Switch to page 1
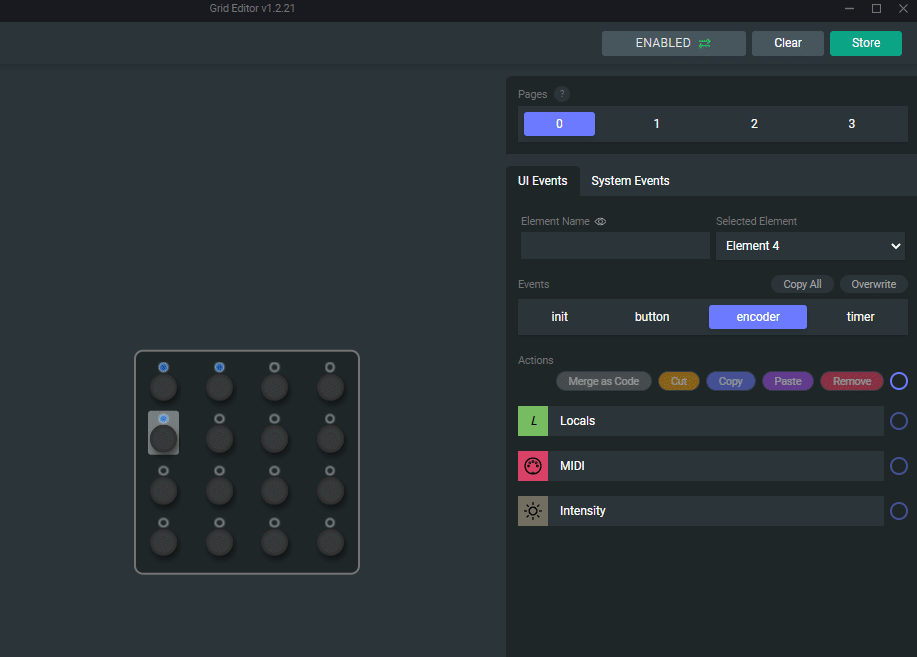This screenshot has width=917, height=657. (656, 123)
